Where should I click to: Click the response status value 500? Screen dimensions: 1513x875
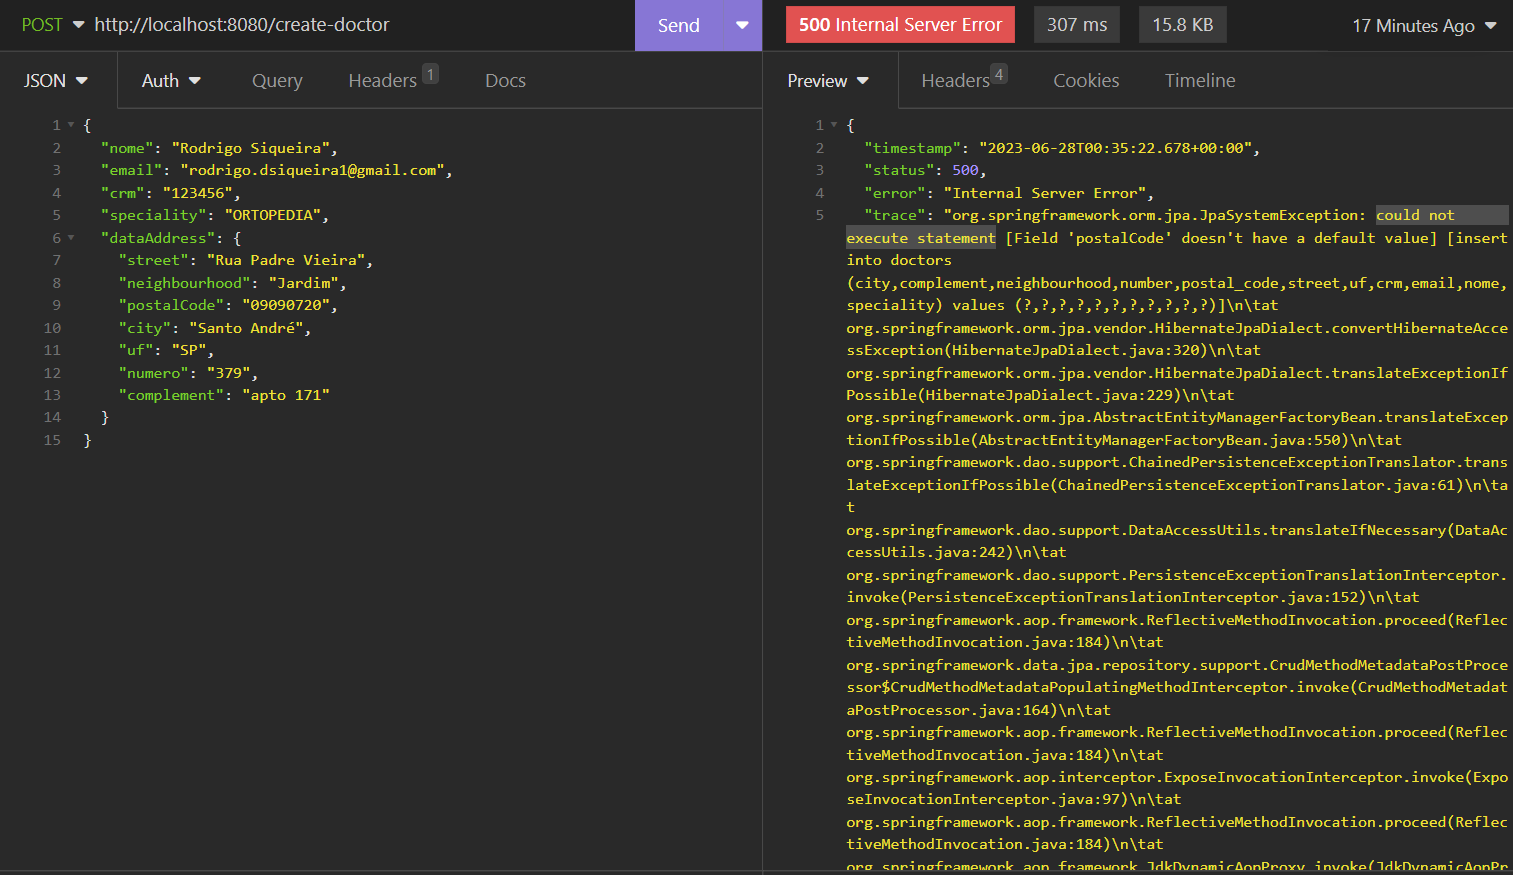[x=965, y=170]
